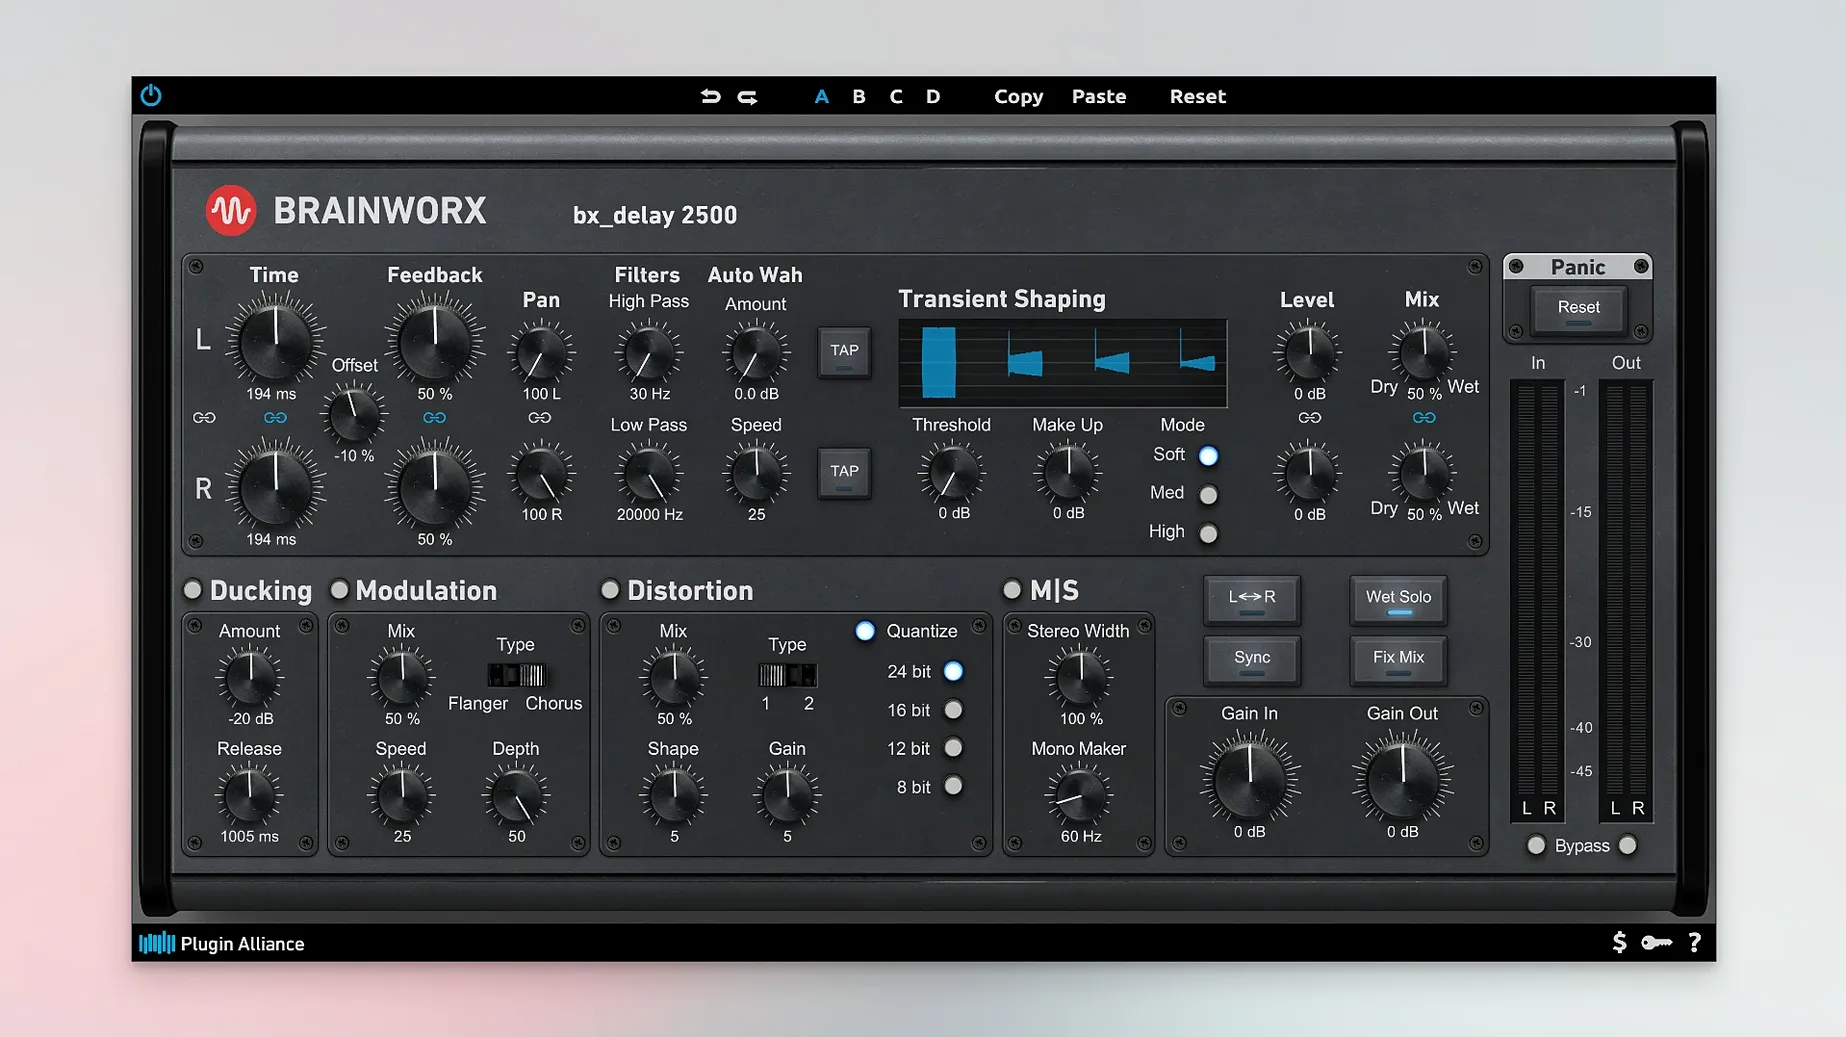This screenshot has height=1037, width=1846.
Task: Click the redo arrow icon
Action: pyautogui.click(x=747, y=96)
